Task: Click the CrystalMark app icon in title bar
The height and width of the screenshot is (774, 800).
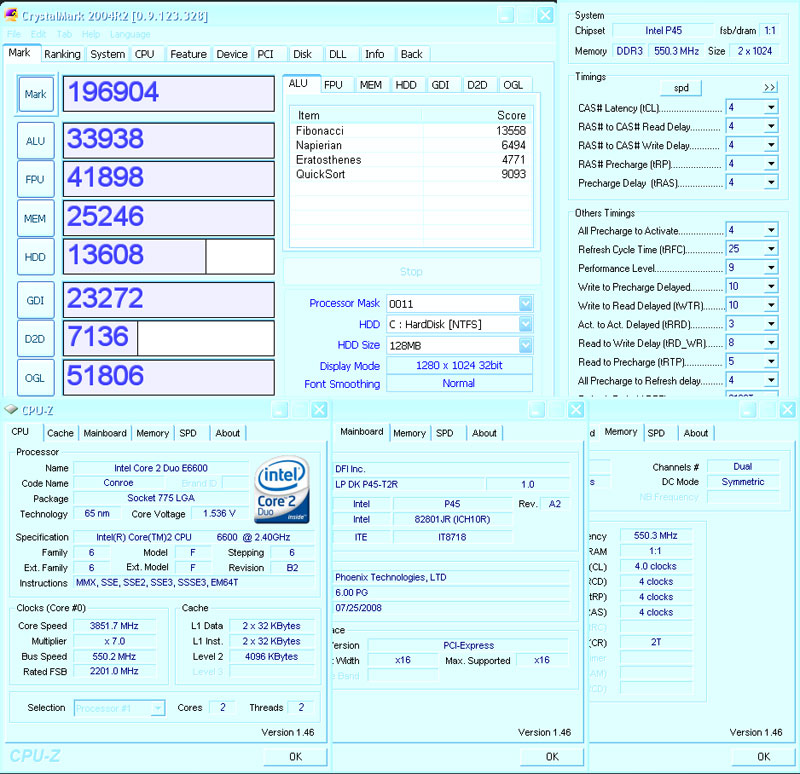Action: pos(11,15)
